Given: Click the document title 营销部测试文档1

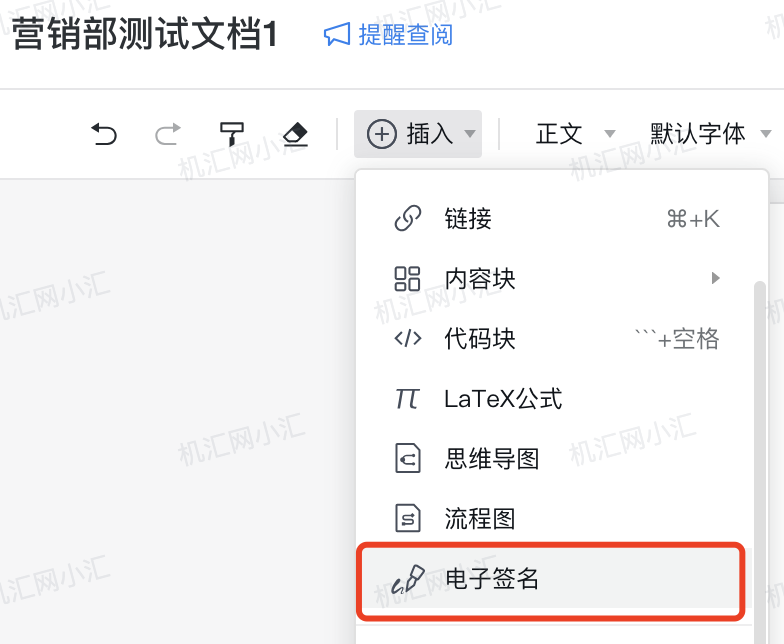Looking at the screenshot, I should pyautogui.click(x=144, y=34).
